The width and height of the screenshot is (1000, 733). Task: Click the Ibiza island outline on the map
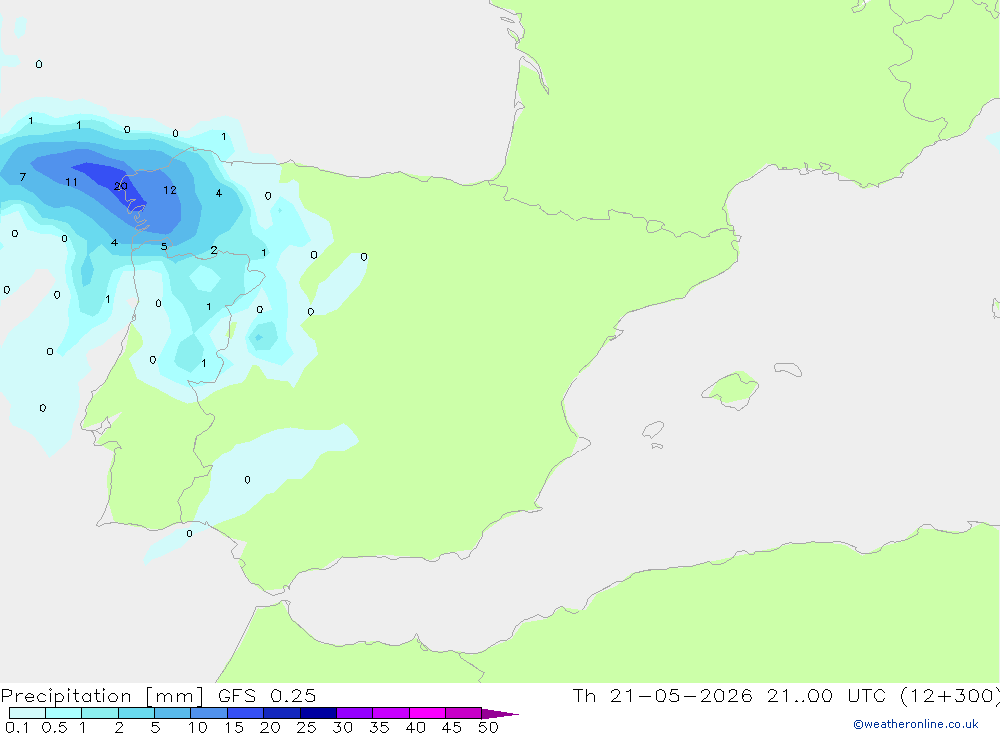(653, 430)
